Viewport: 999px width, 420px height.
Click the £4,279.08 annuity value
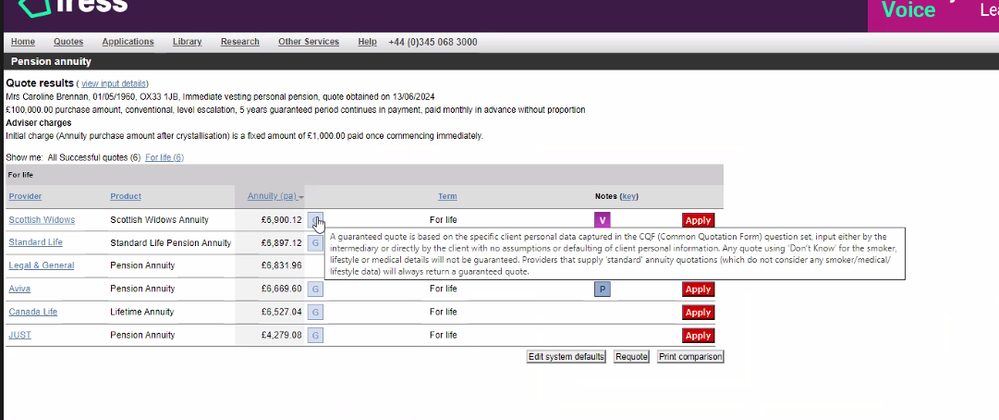coord(281,335)
